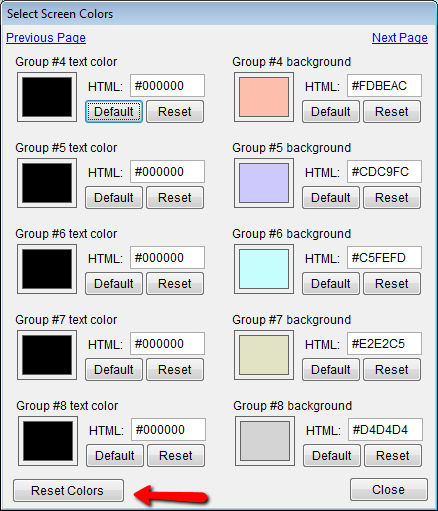The width and height of the screenshot is (438, 511).
Task: Select Group #5 text color swatch
Action: point(47,183)
